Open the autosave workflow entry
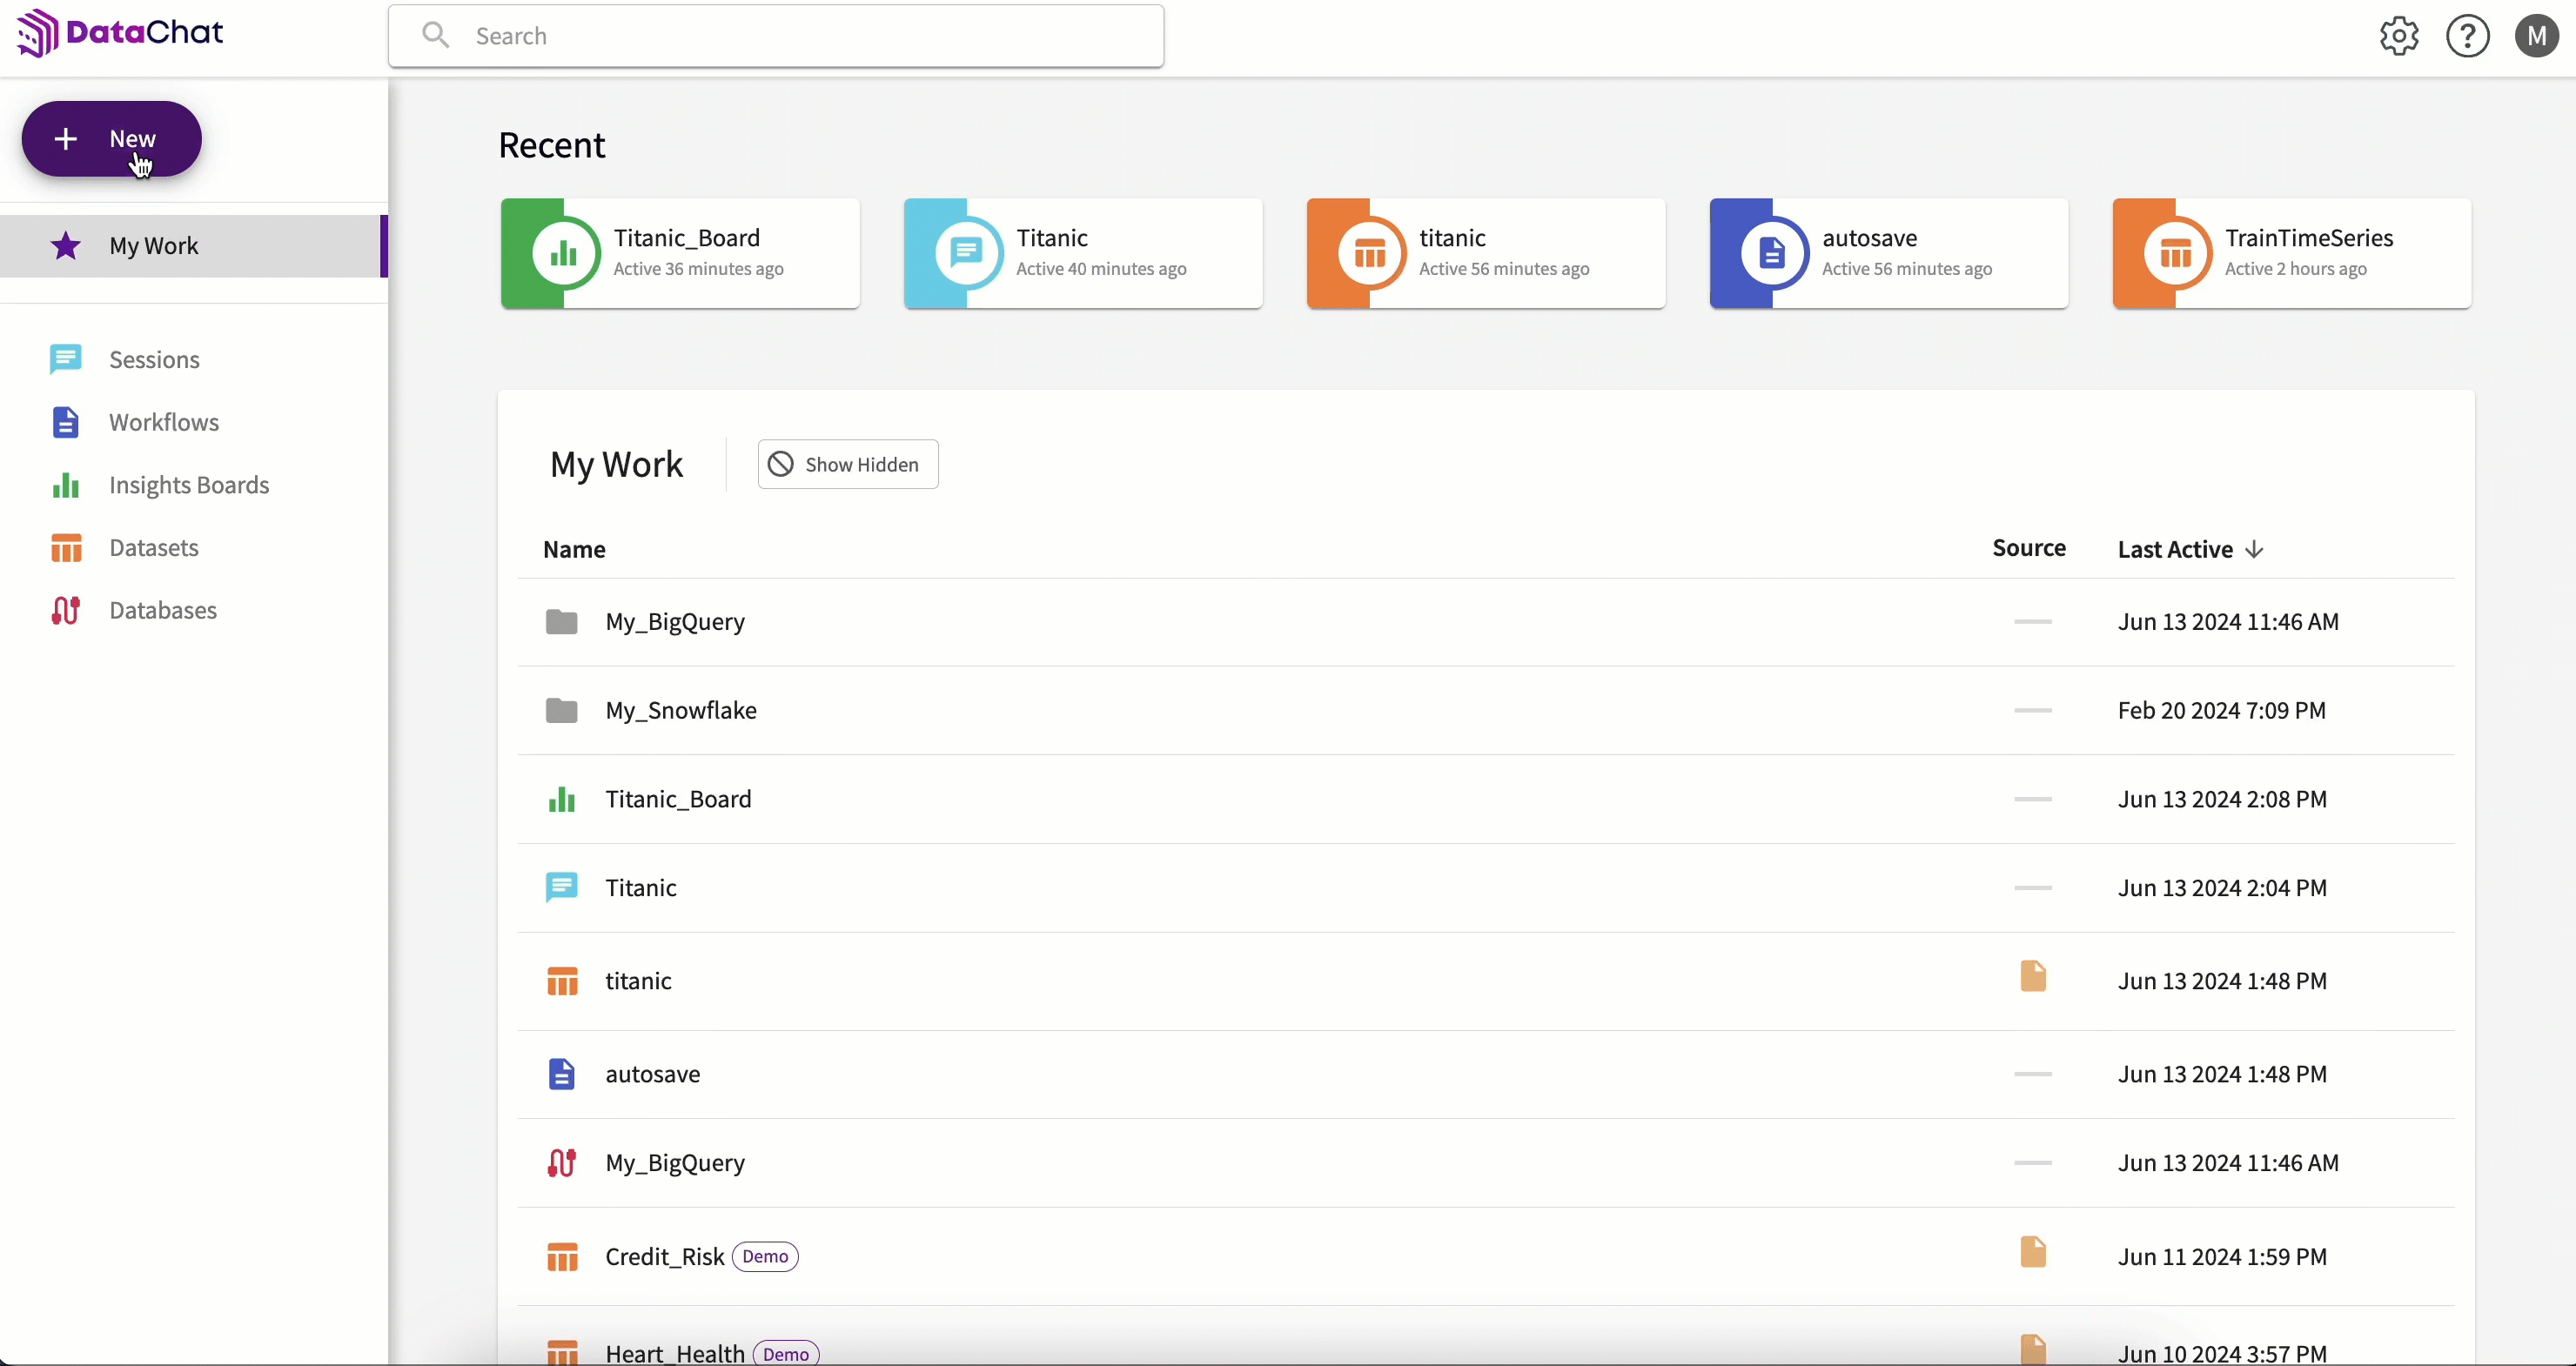The width and height of the screenshot is (2576, 1366). click(x=651, y=1073)
